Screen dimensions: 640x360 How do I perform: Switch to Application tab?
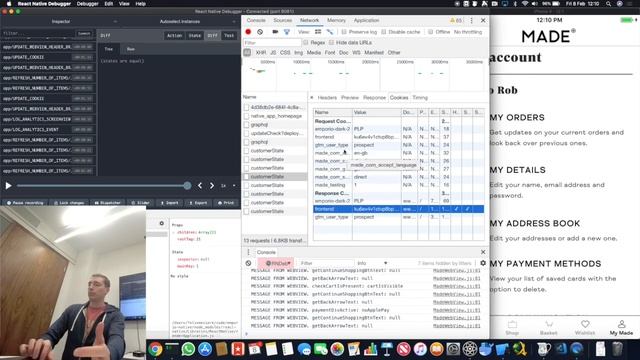366,20
